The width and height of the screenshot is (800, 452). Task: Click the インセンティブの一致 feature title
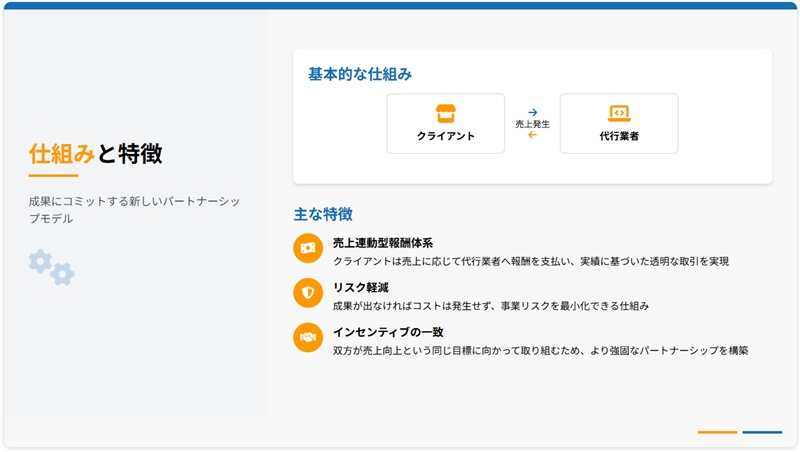click(x=388, y=332)
